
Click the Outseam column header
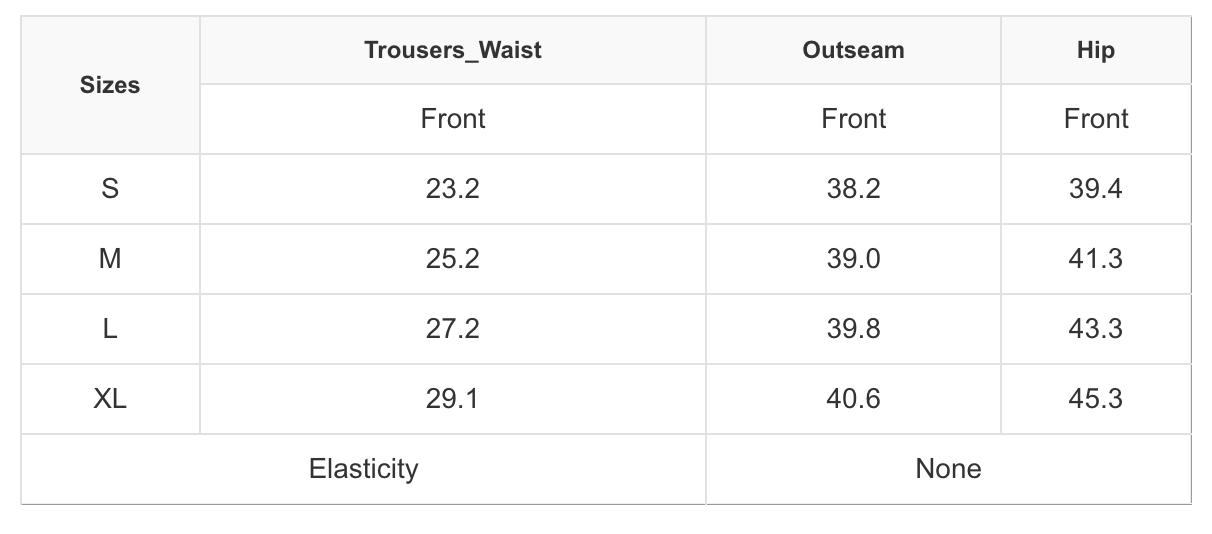click(853, 50)
